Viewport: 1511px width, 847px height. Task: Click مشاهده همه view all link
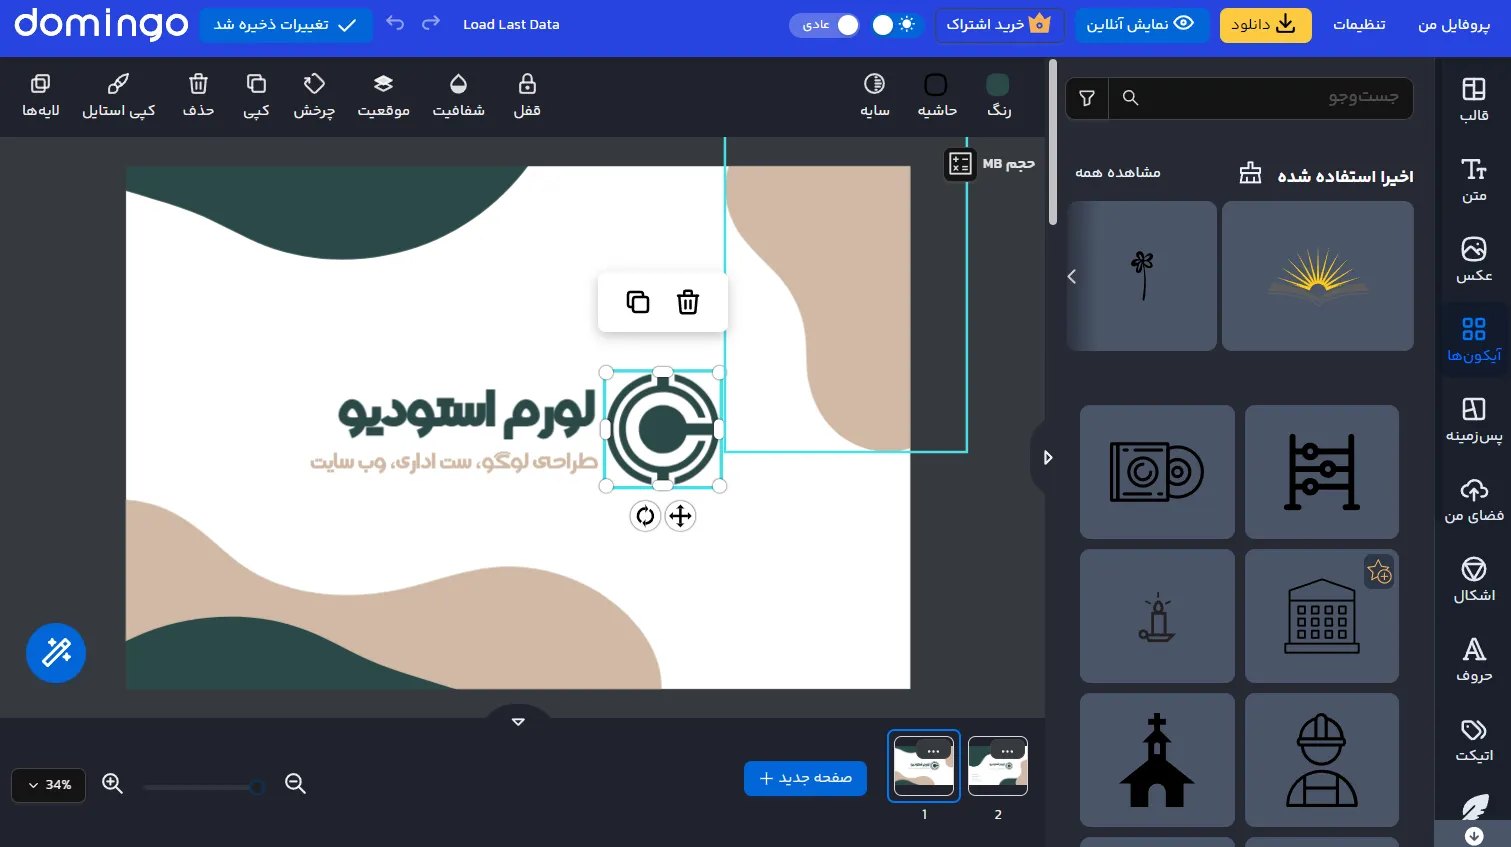click(x=1117, y=172)
